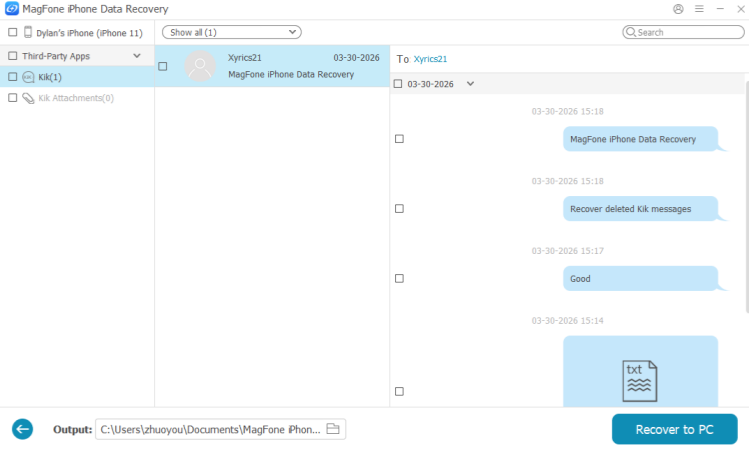Image resolution: width=749 pixels, height=450 pixels.
Task: Click the Output path field
Action: 220,429
